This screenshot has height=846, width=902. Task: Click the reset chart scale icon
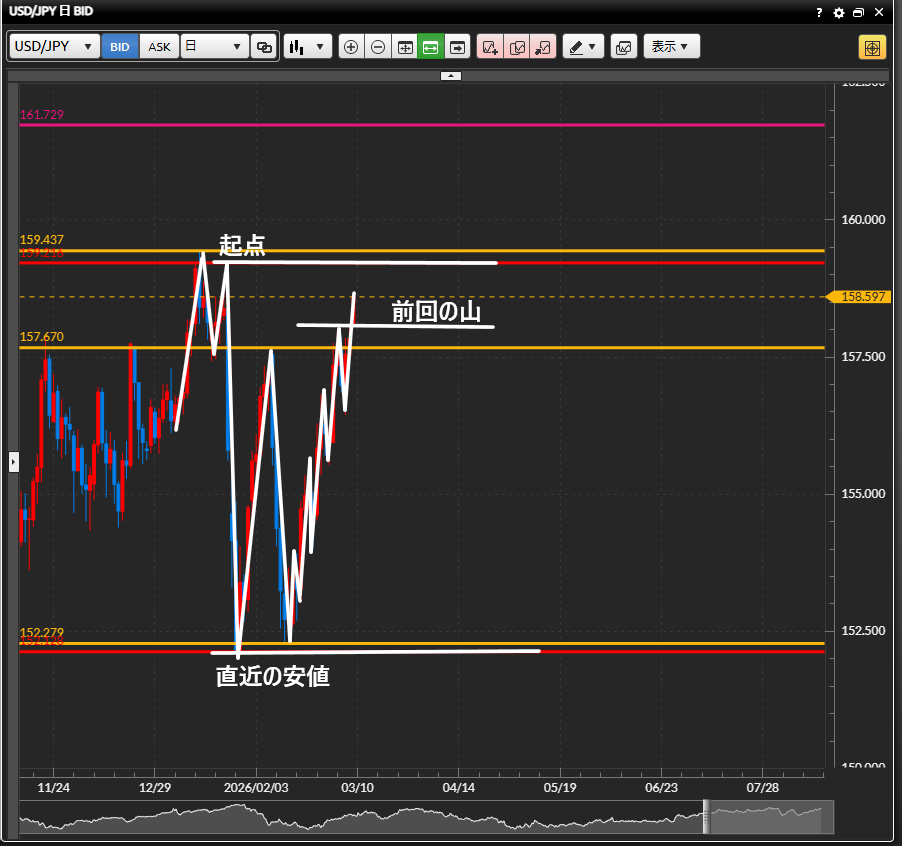(405, 47)
